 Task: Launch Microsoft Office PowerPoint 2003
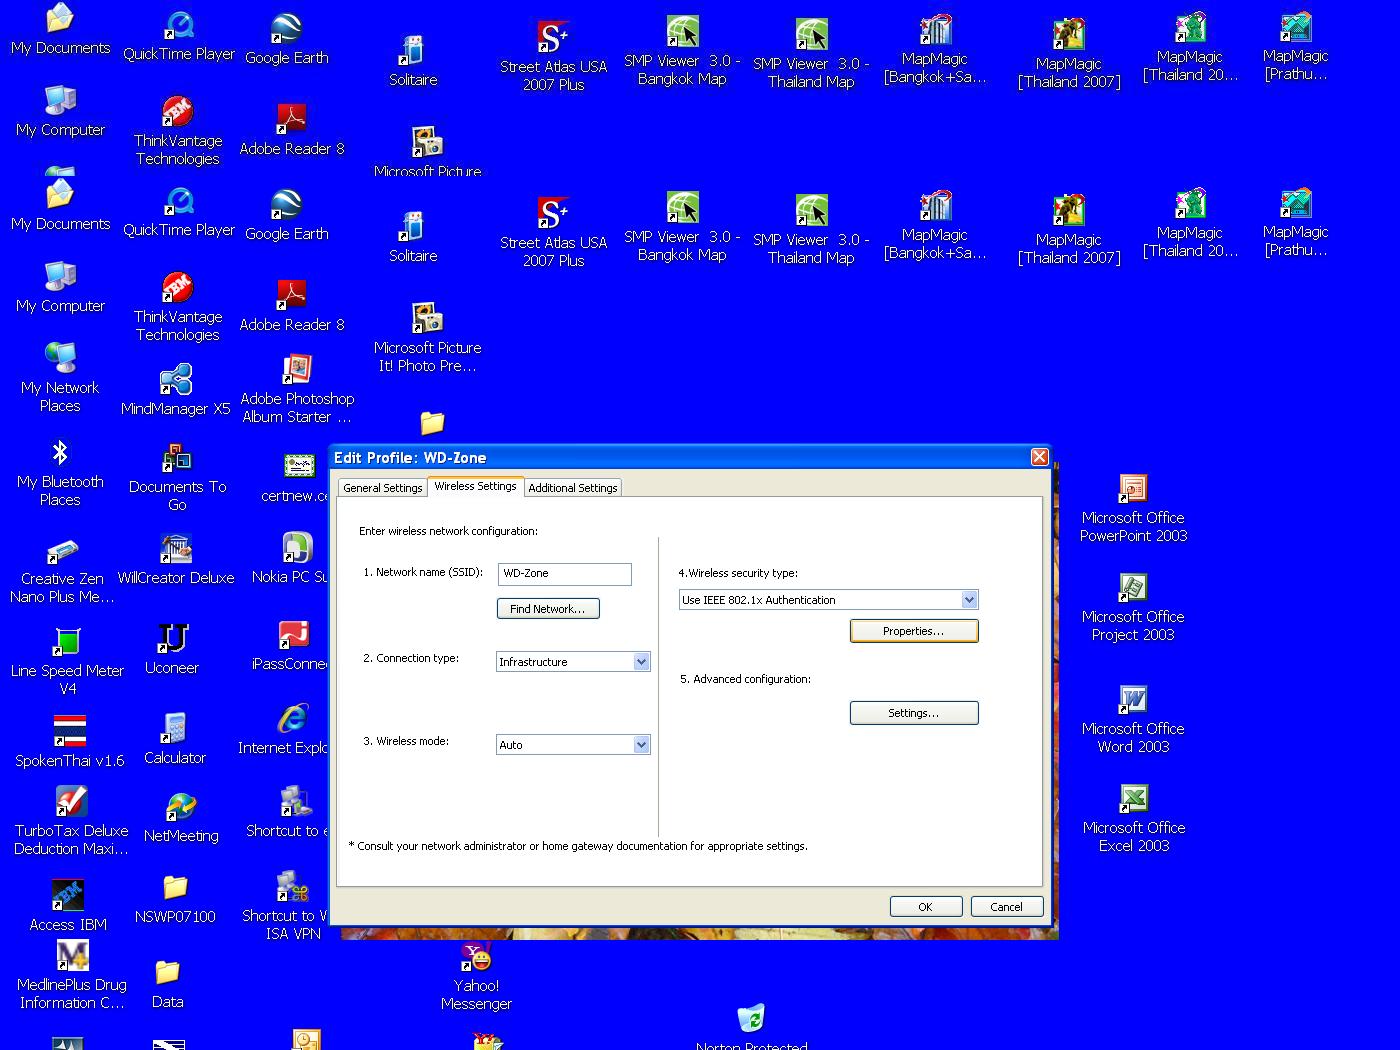coord(1133,508)
